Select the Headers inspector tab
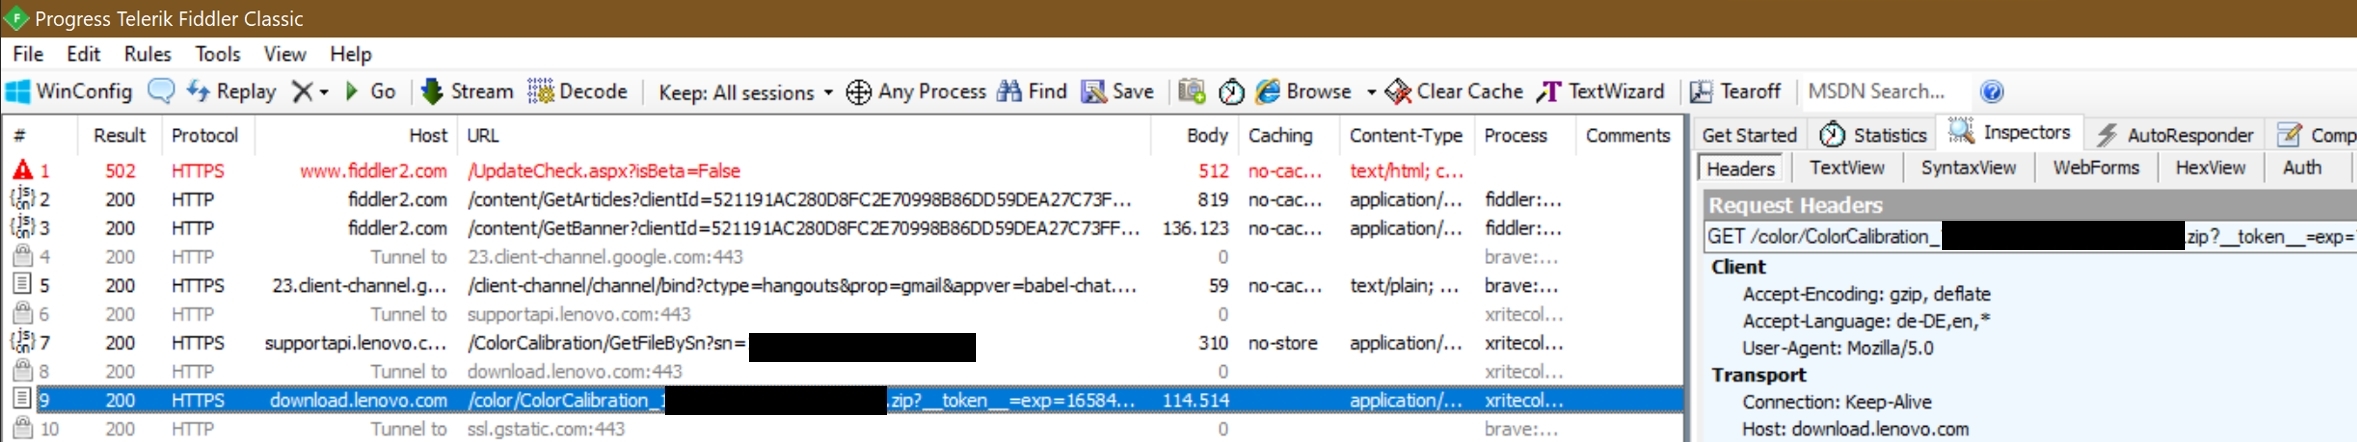This screenshot has width=2357, height=442. (1740, 169)
